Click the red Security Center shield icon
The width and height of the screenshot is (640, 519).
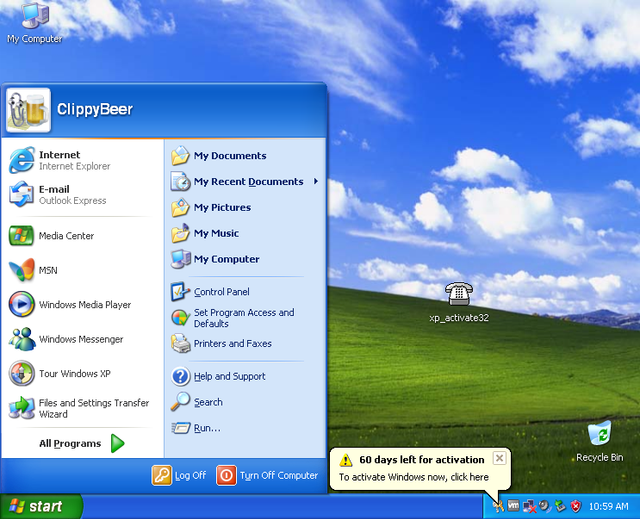point(576,506)
